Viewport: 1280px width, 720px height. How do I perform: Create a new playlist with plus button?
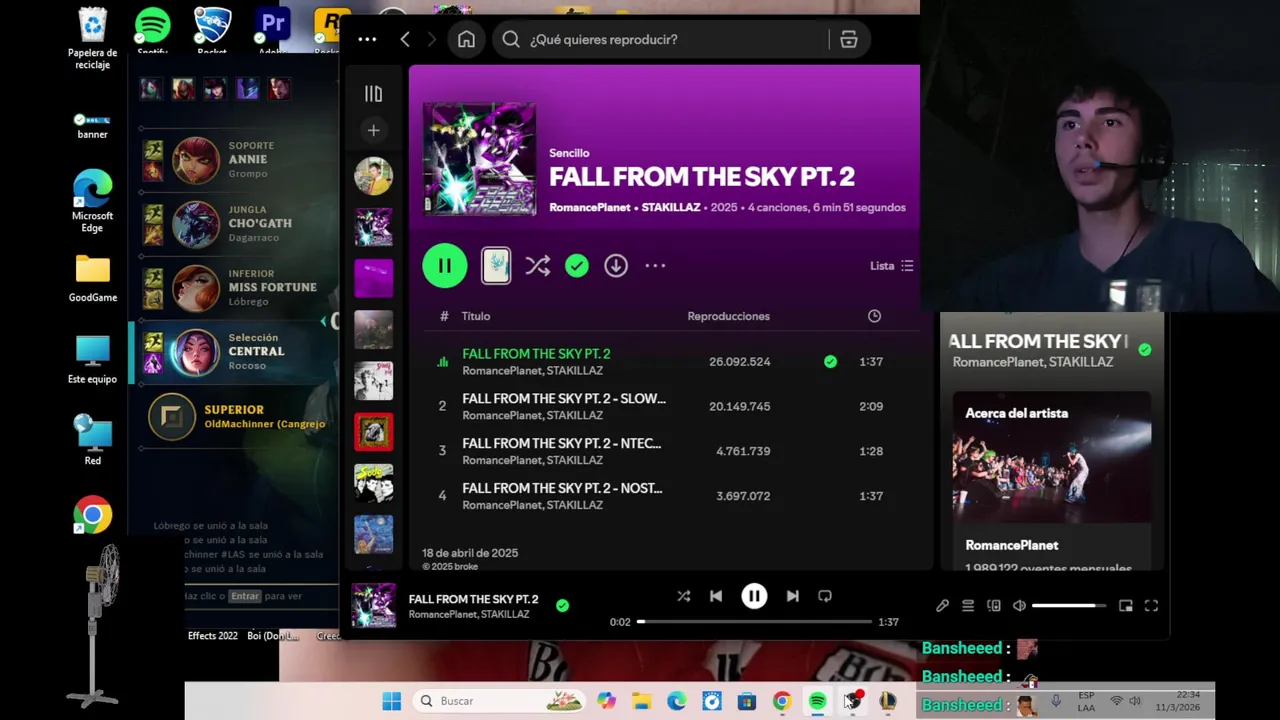coord(373,130)
